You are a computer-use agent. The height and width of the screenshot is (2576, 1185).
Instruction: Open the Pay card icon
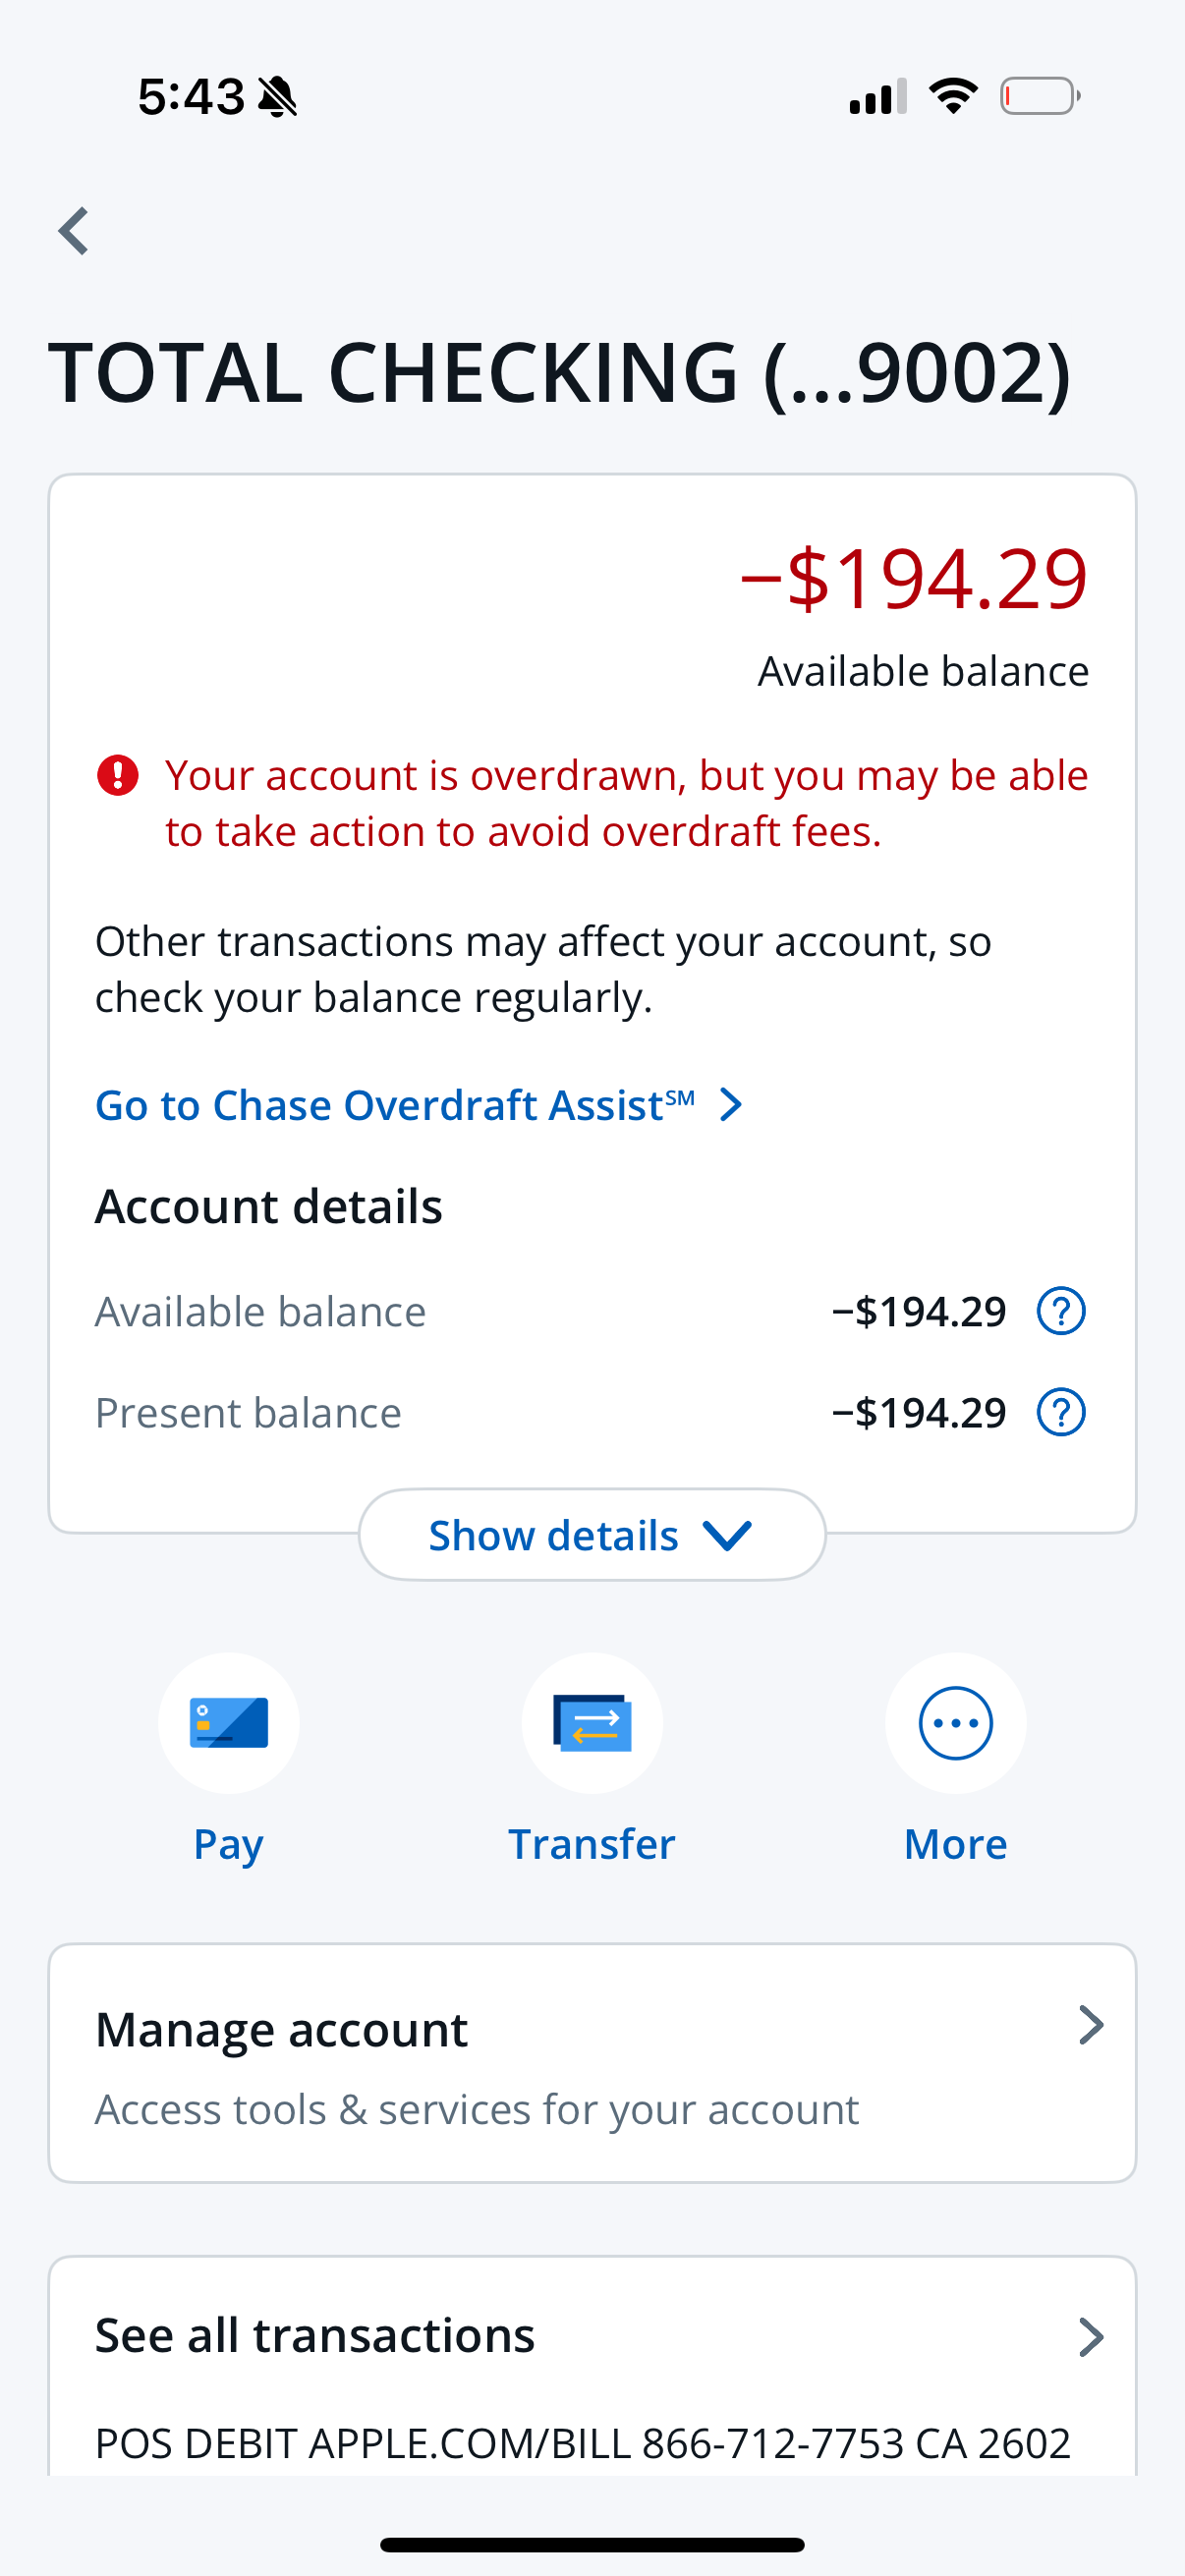pos(229,1722)
